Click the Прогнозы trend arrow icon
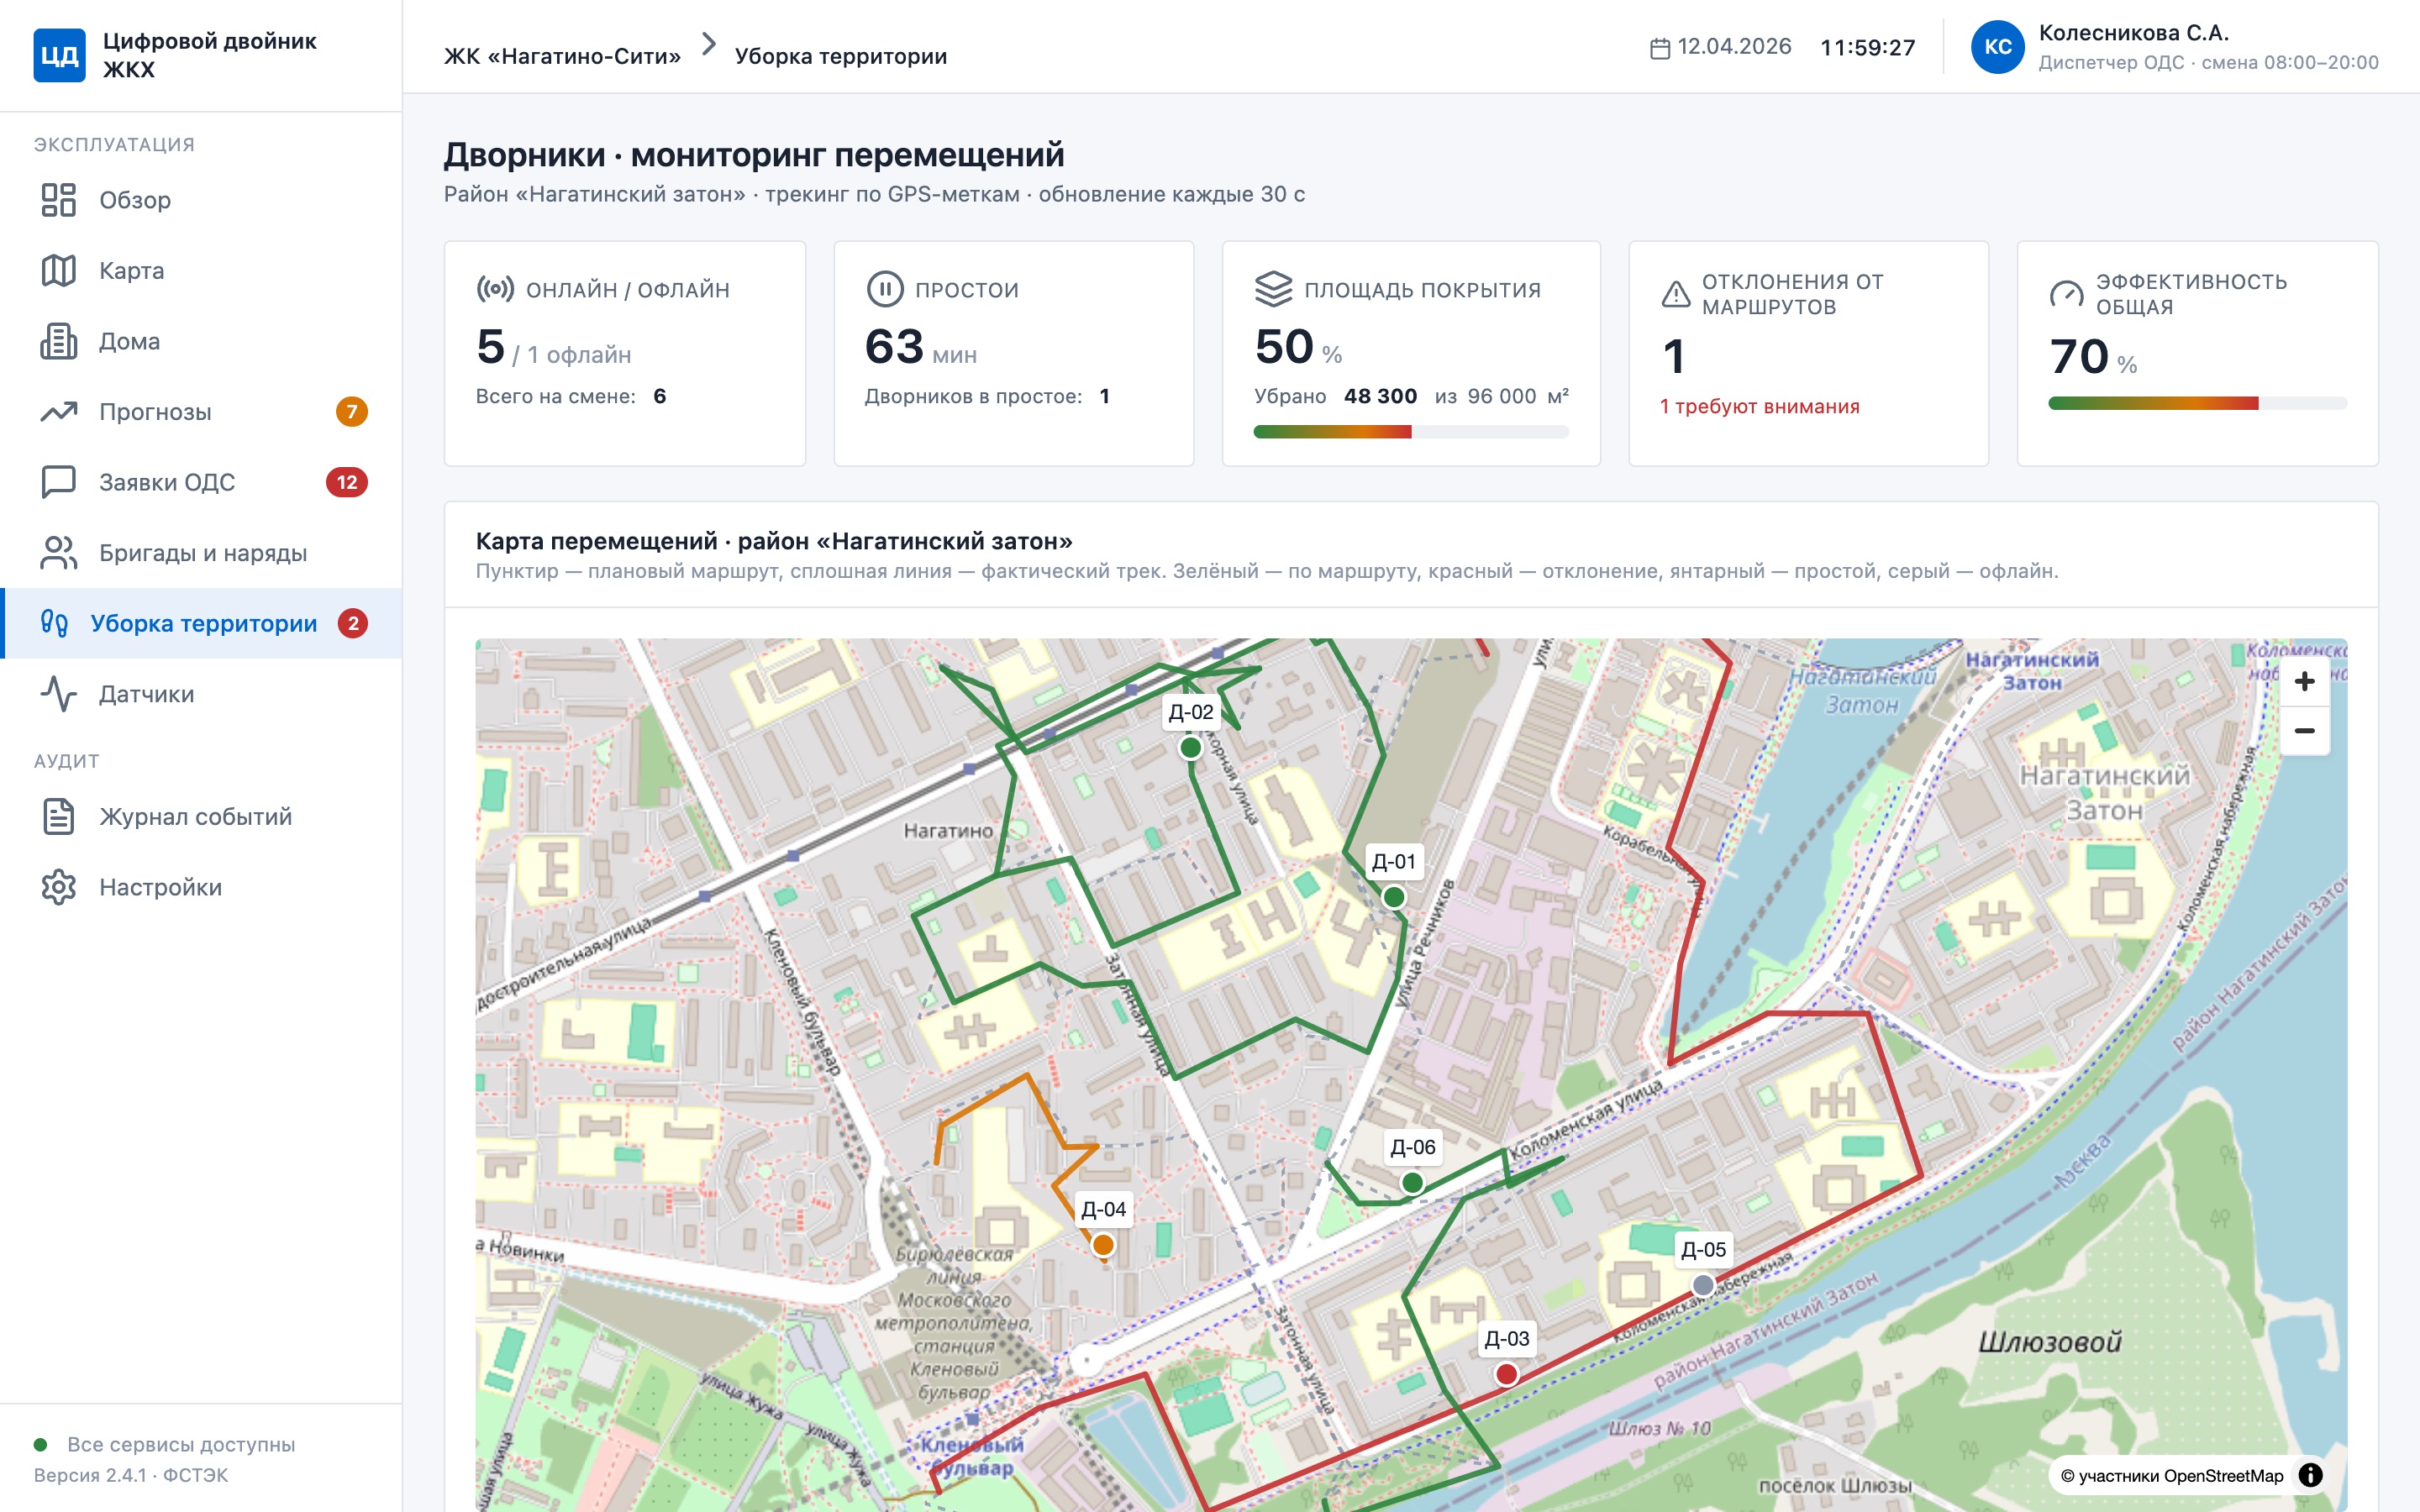This screenshot has height=1512, width=2420. 59,411
